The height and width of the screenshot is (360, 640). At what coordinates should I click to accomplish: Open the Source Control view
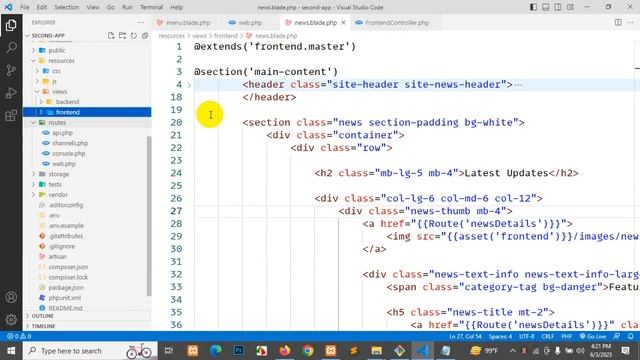[11, 70]
